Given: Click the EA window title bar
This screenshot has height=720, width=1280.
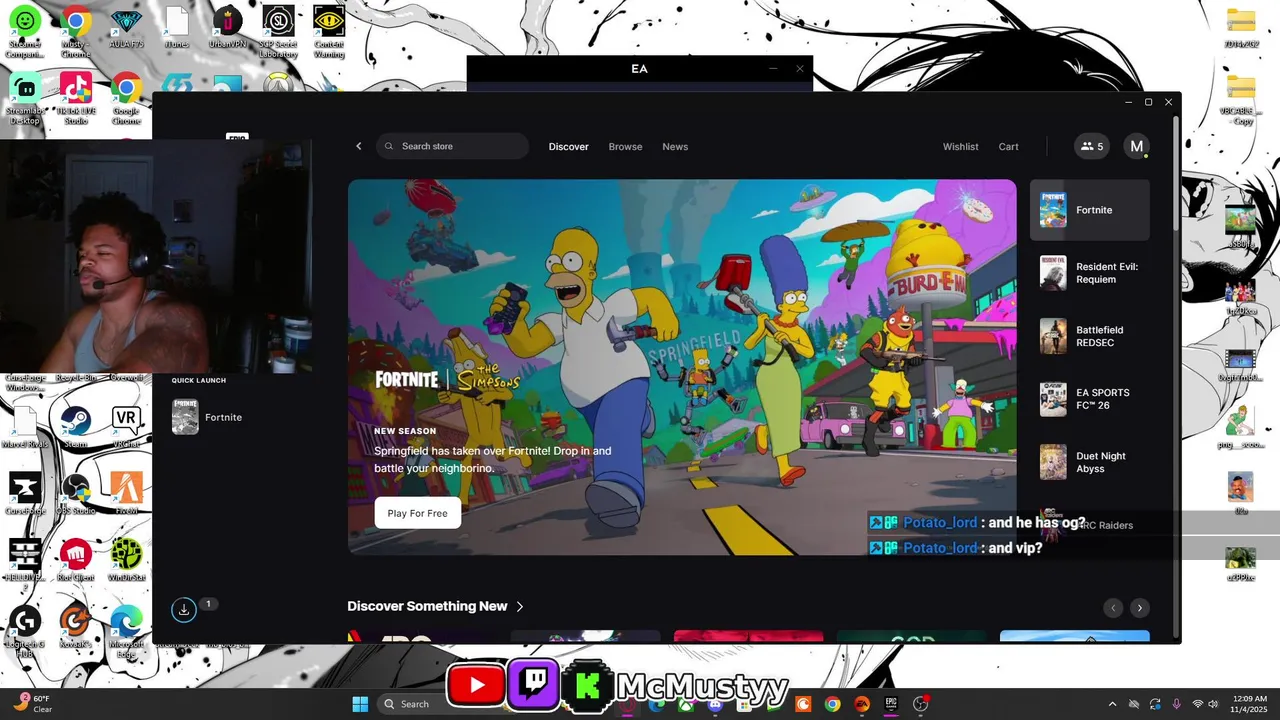Looking at the screenshot, I should (640, 69).
